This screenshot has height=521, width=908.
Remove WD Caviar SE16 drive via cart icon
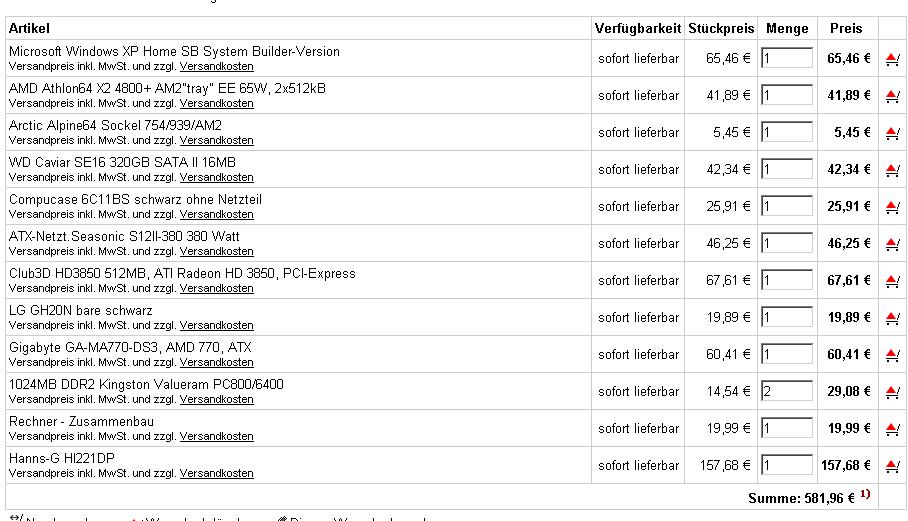tap(892, 170)
